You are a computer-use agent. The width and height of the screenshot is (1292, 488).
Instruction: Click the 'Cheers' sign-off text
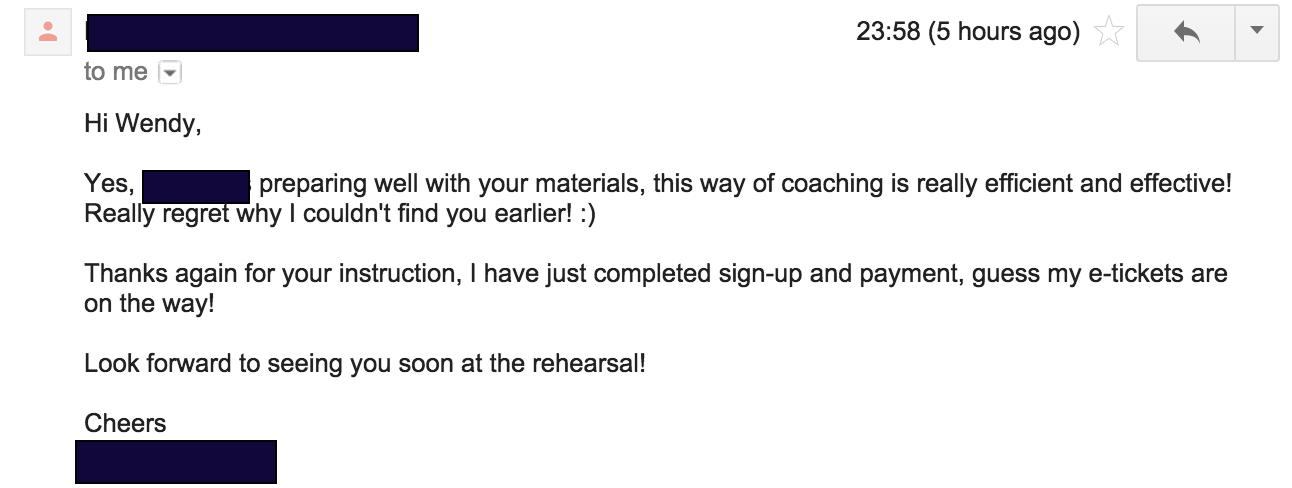pyautogui.click(x=125, y=423)
